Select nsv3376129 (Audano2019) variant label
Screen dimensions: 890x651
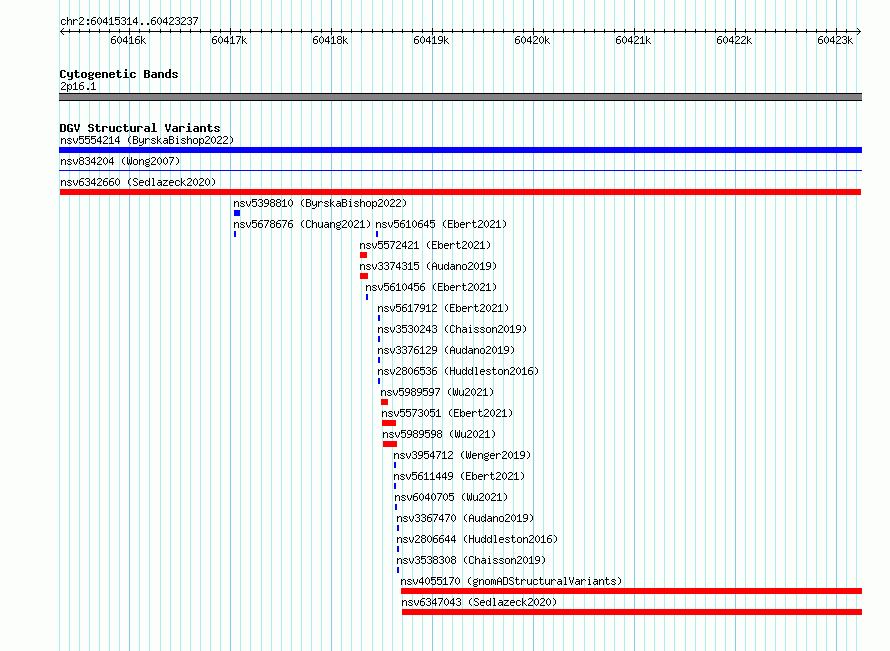(x=446, y=350)
